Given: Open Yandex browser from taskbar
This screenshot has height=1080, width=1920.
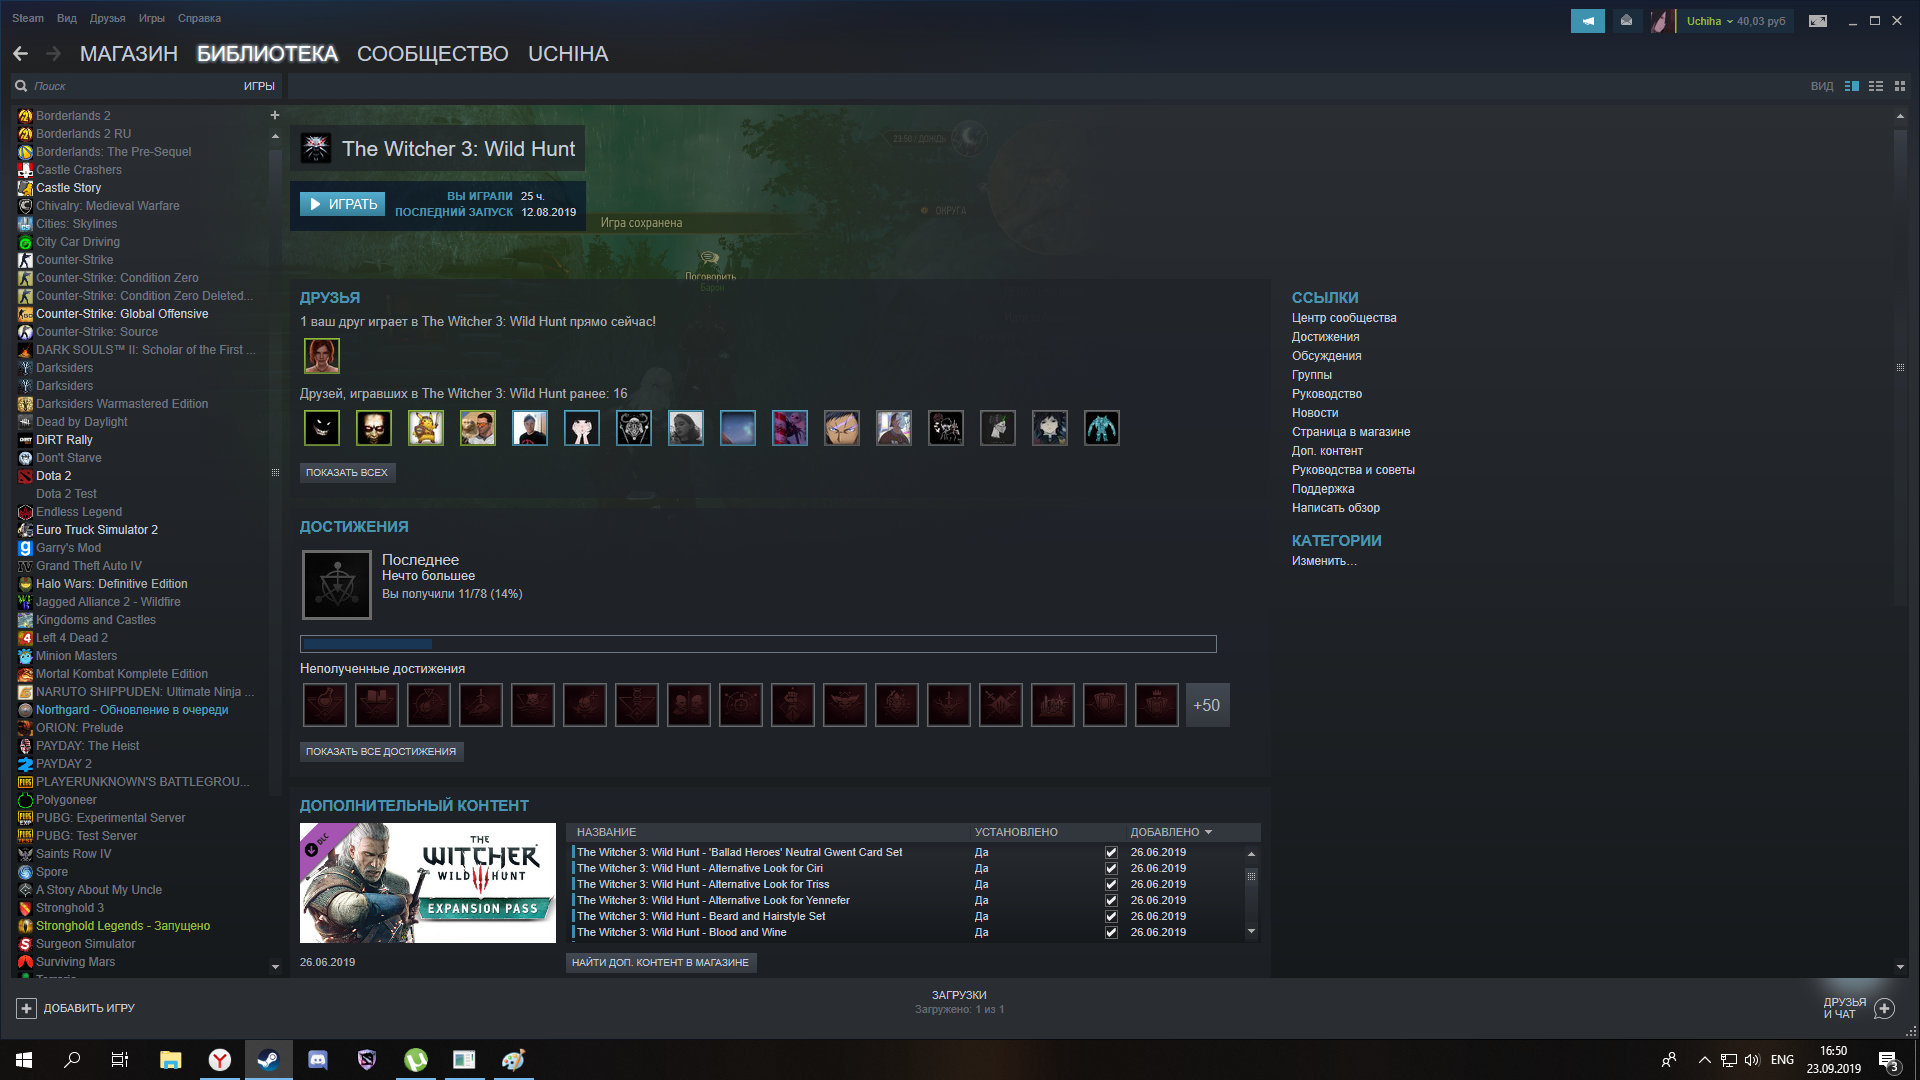Looking at the screenshot, I should point(220,1060).
